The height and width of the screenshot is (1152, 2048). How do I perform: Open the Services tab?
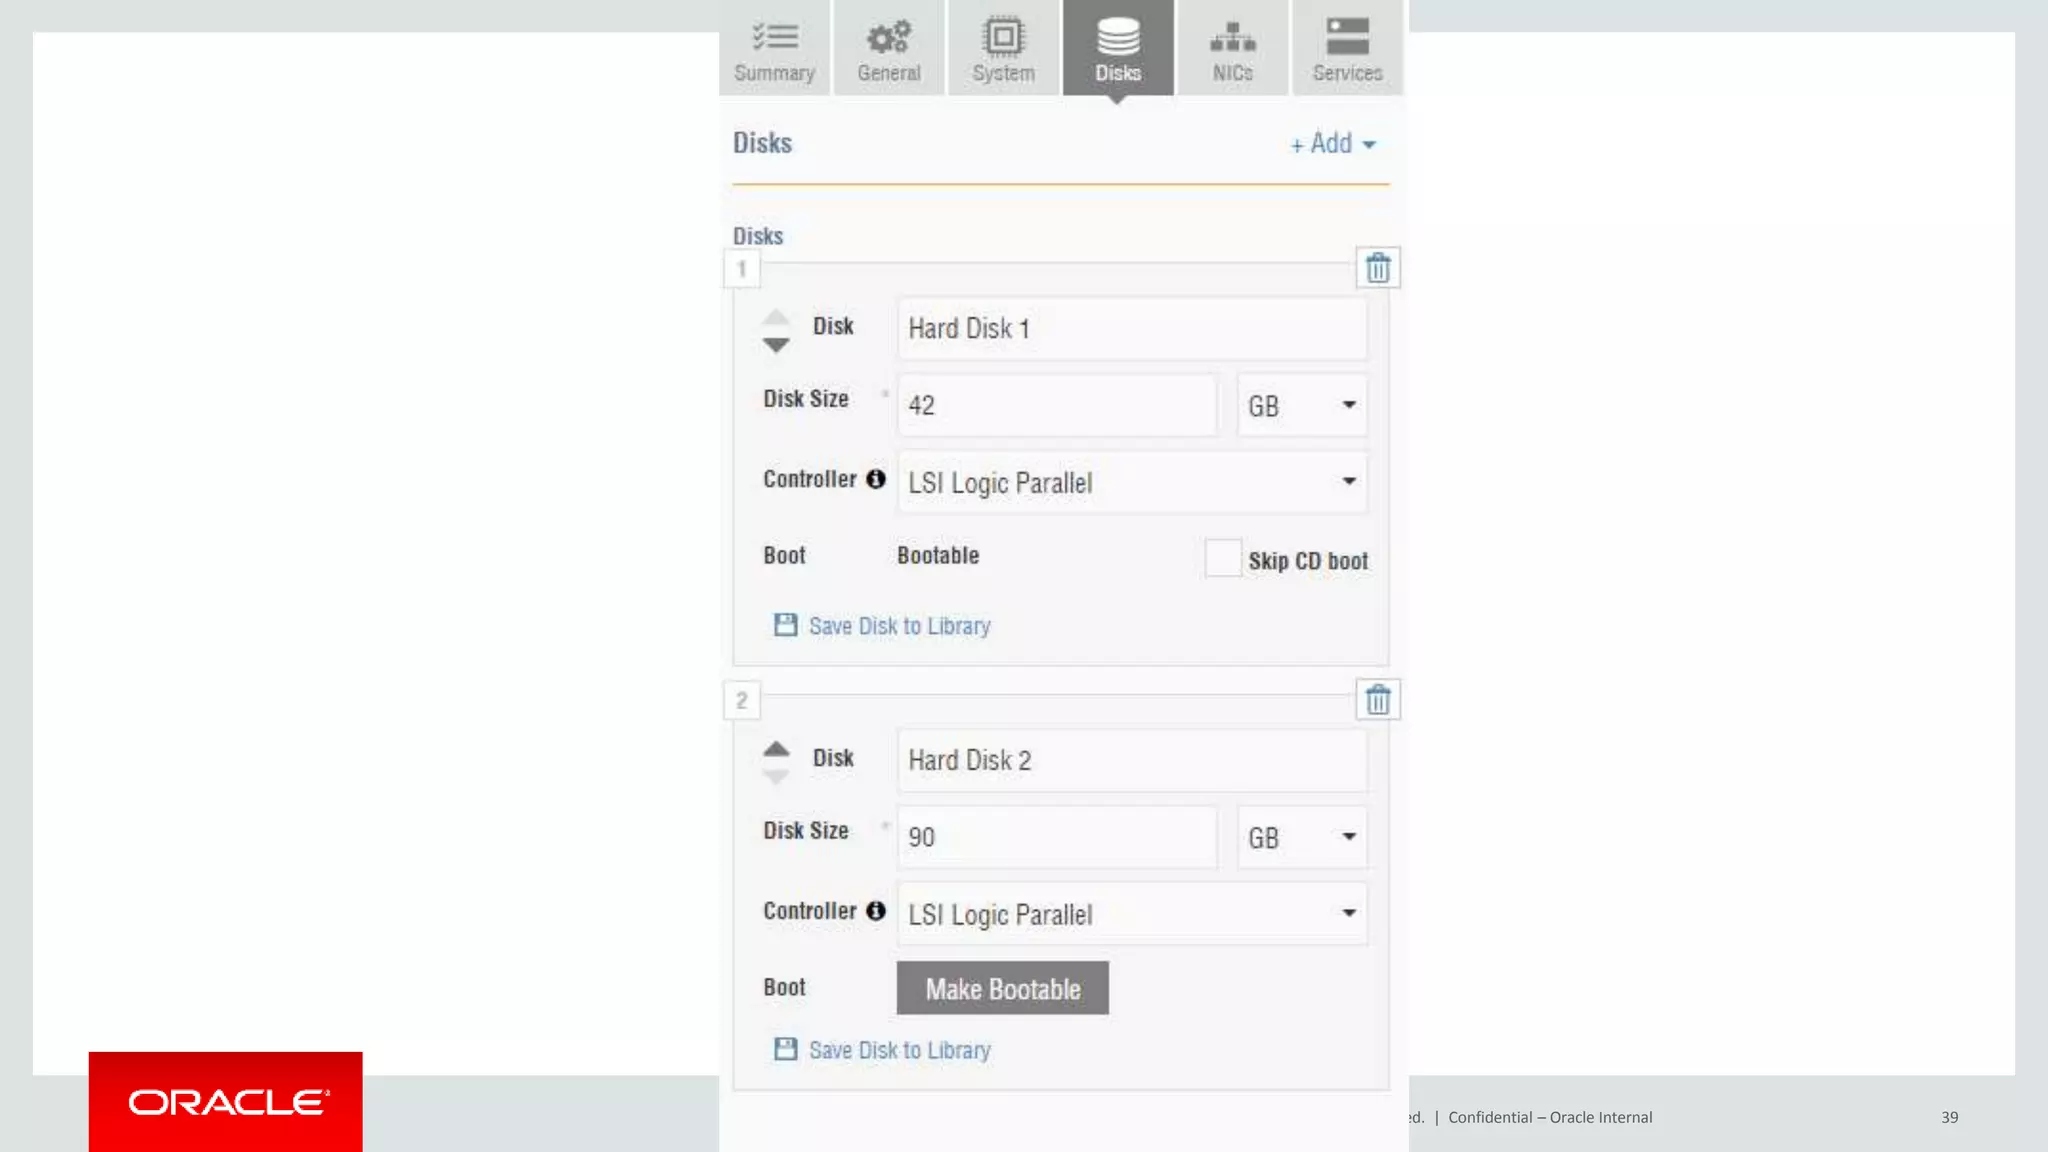tap(1347, 48)
